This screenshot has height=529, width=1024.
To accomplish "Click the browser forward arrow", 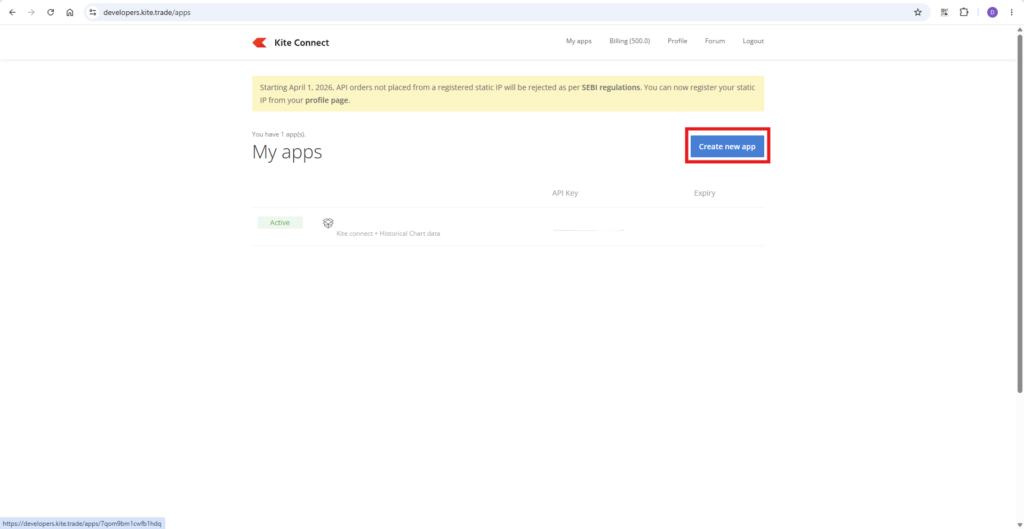I will (31, 12).
